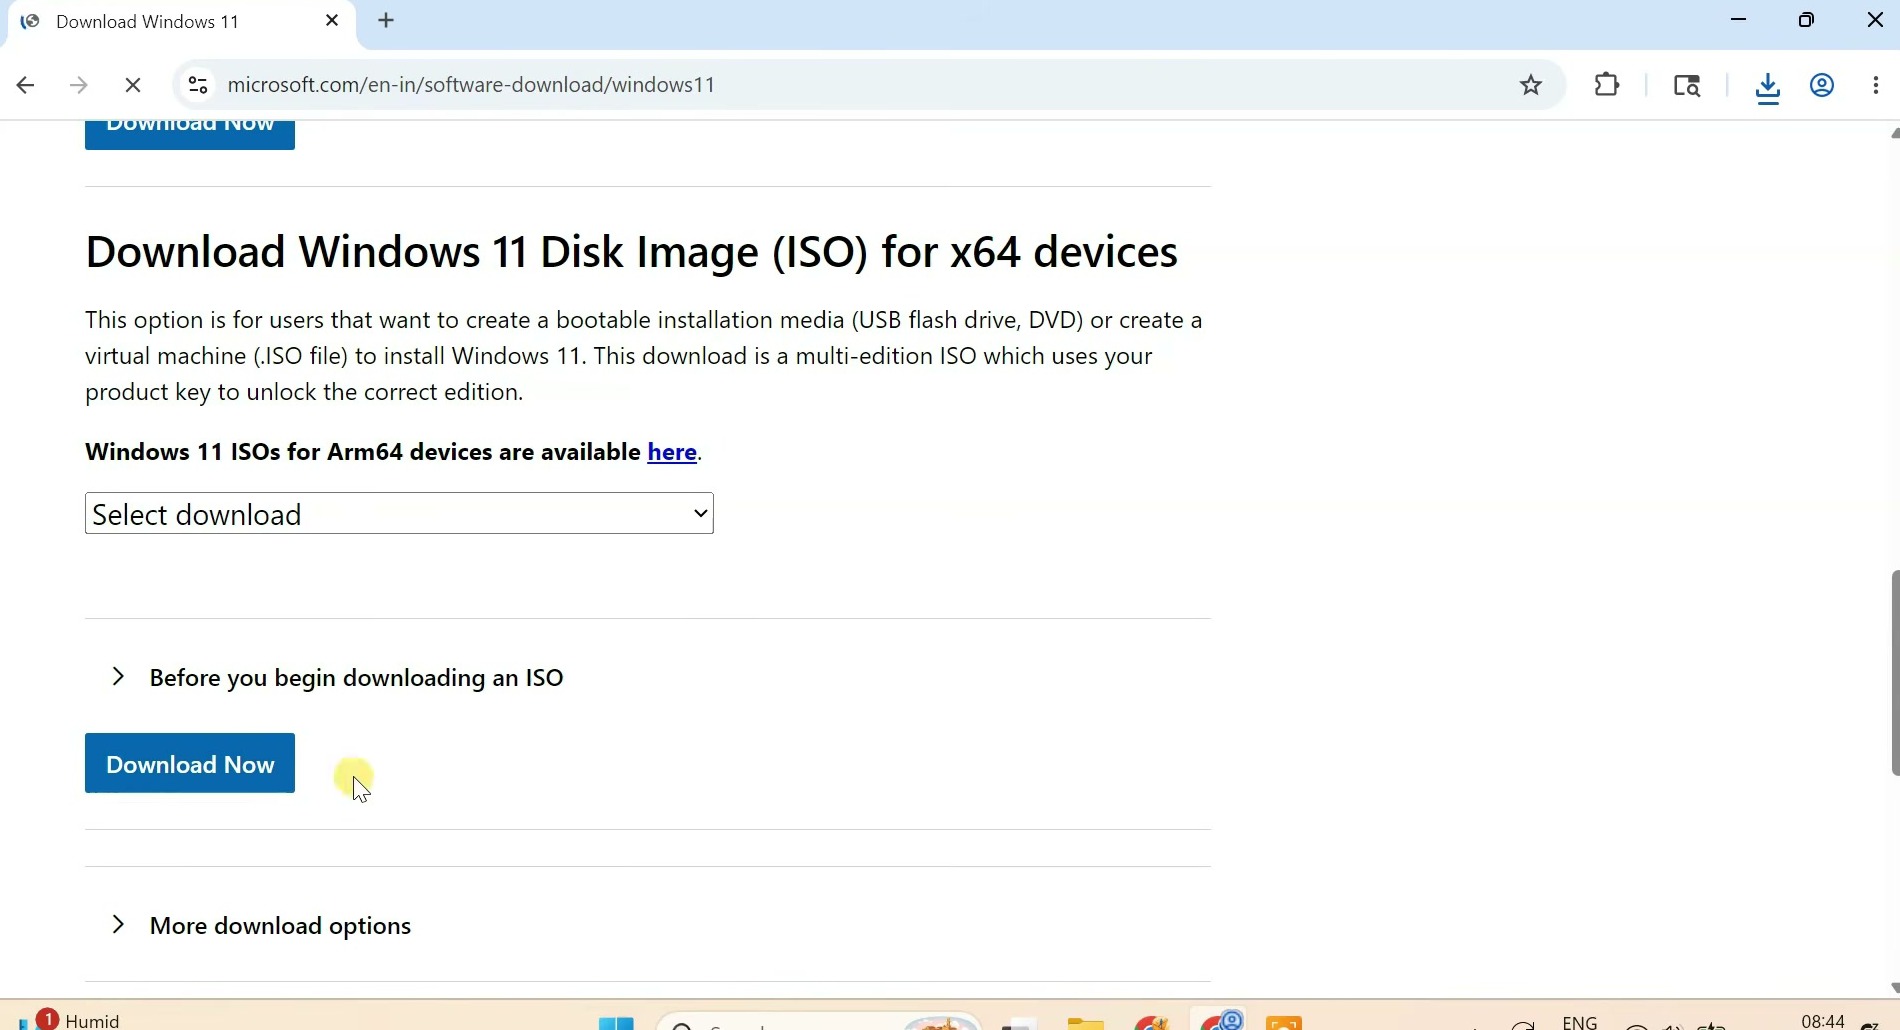View site information icon in address bar
Viewport: 1900px width, 1030px height.
click(x=198, y=85)
